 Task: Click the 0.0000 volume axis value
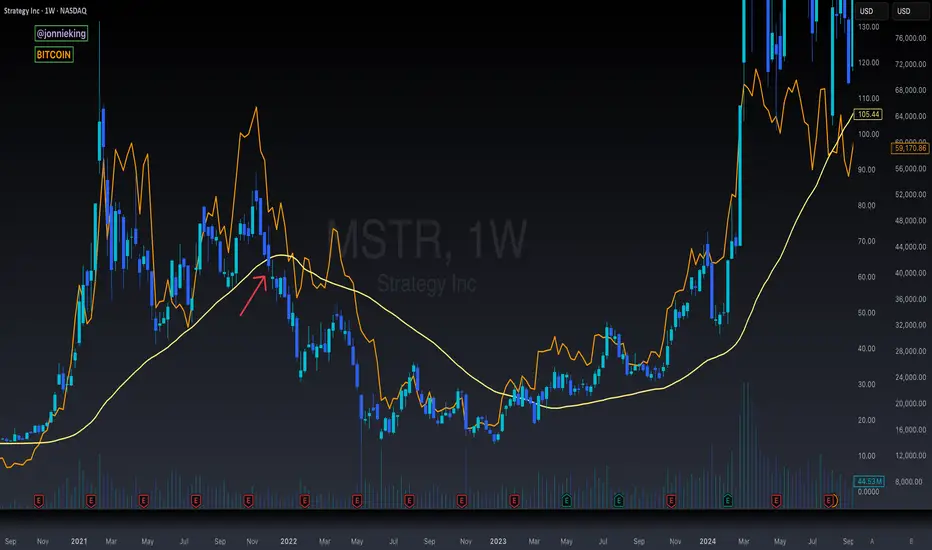point(868,492)
